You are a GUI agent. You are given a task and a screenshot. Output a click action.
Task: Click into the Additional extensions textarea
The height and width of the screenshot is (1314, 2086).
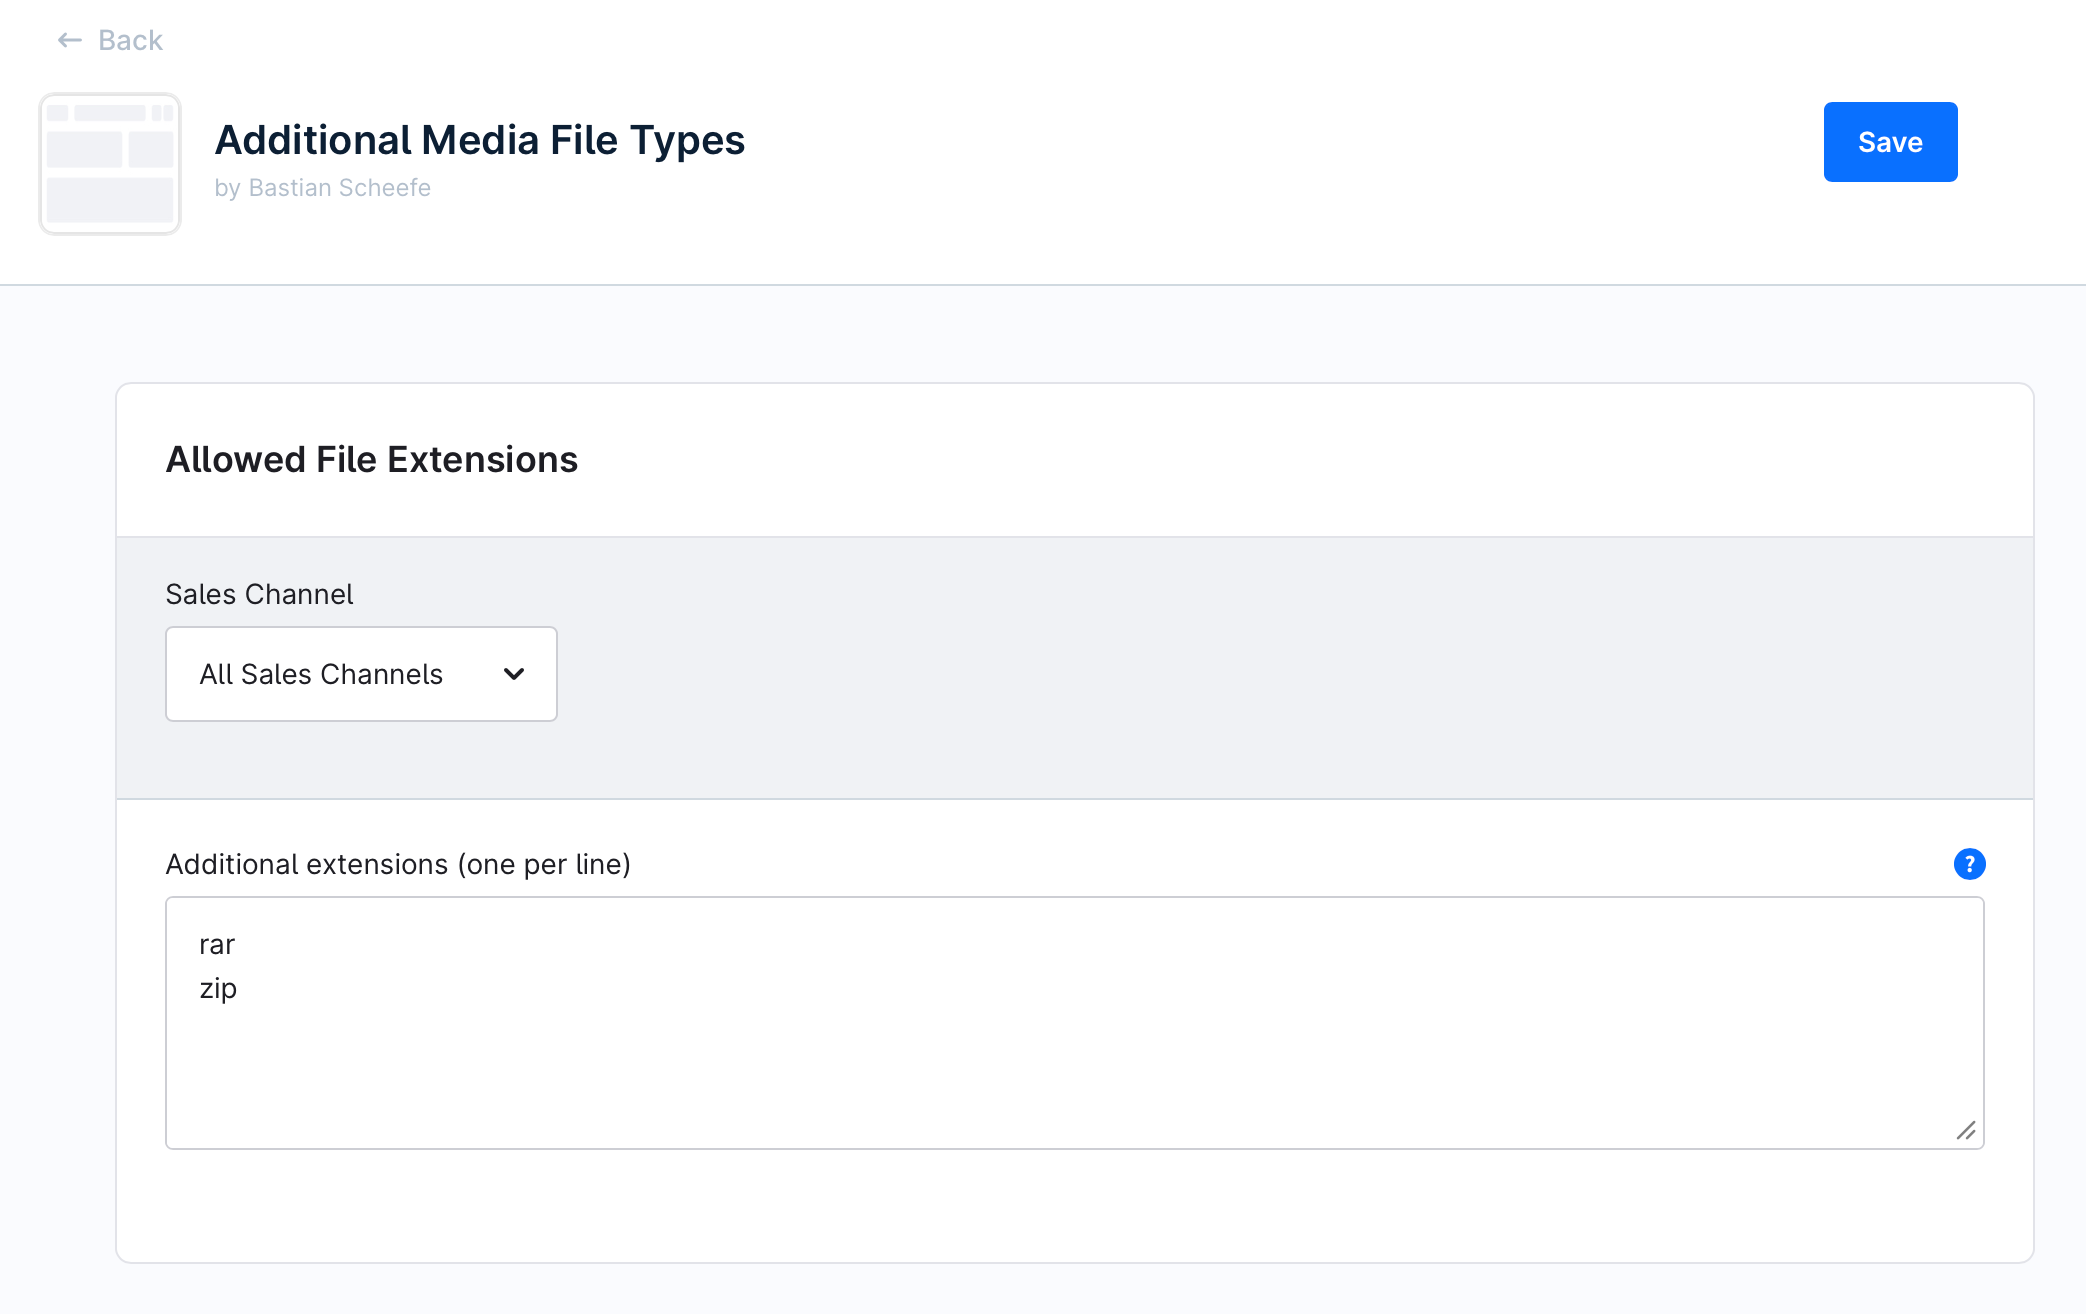[1075, 1023]
